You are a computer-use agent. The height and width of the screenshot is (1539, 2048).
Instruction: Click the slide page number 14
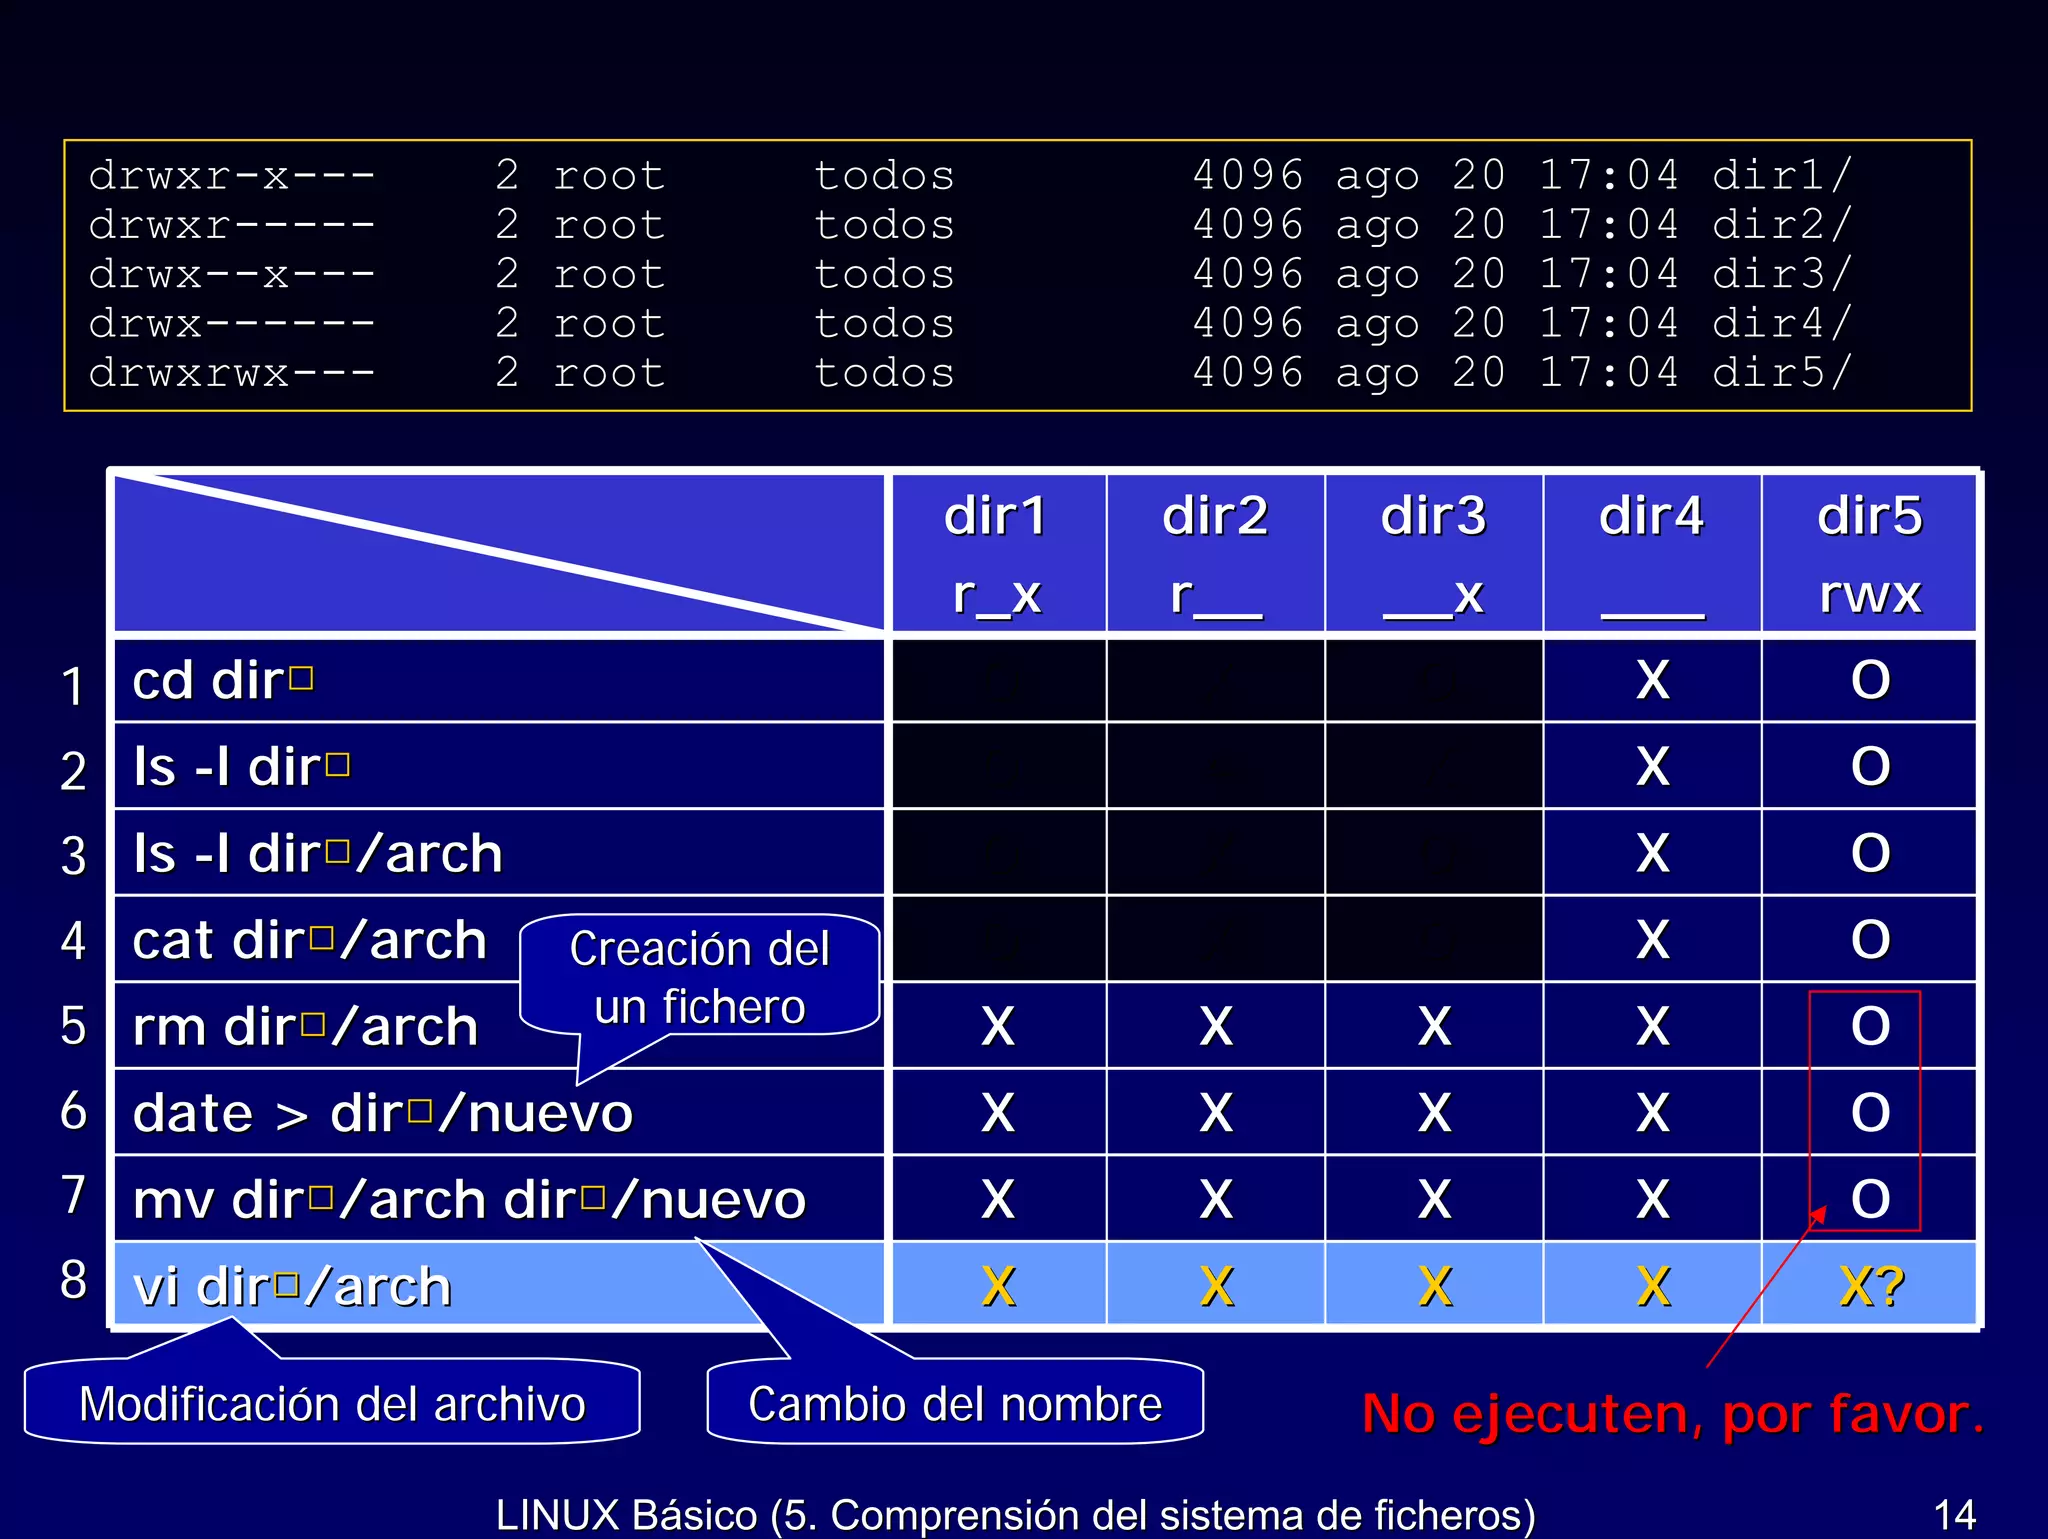pyautogui.click(x=1955, y=1514)
